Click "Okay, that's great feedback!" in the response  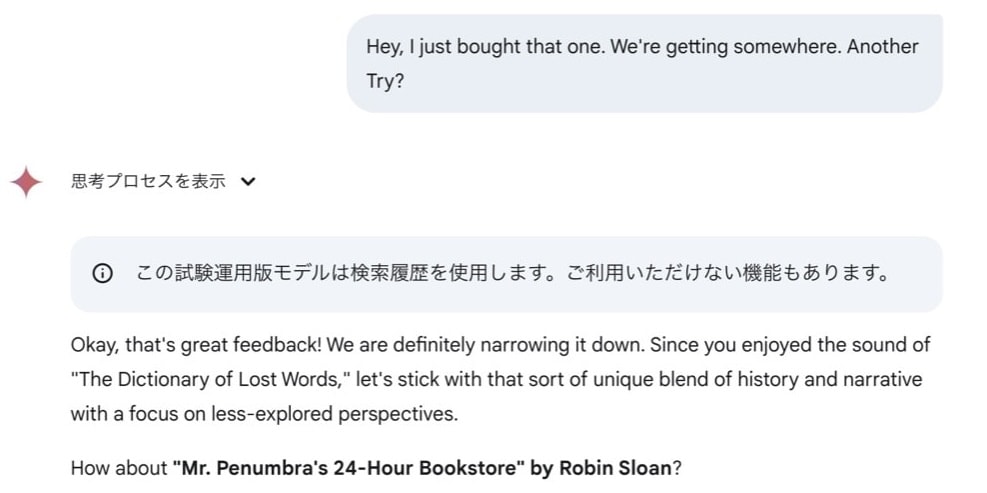click(182, 345)
